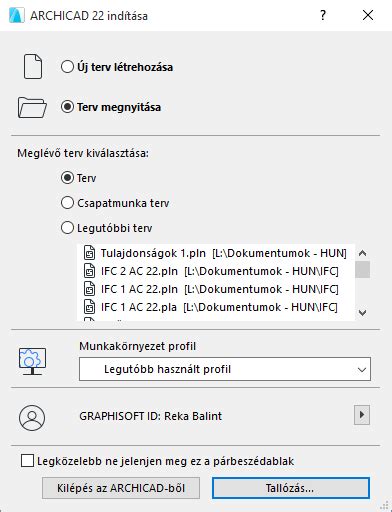Expand the GRAPHISOFT ID arrow button
The height and width of the screenshot is (512, 392).
pos(362,415)
